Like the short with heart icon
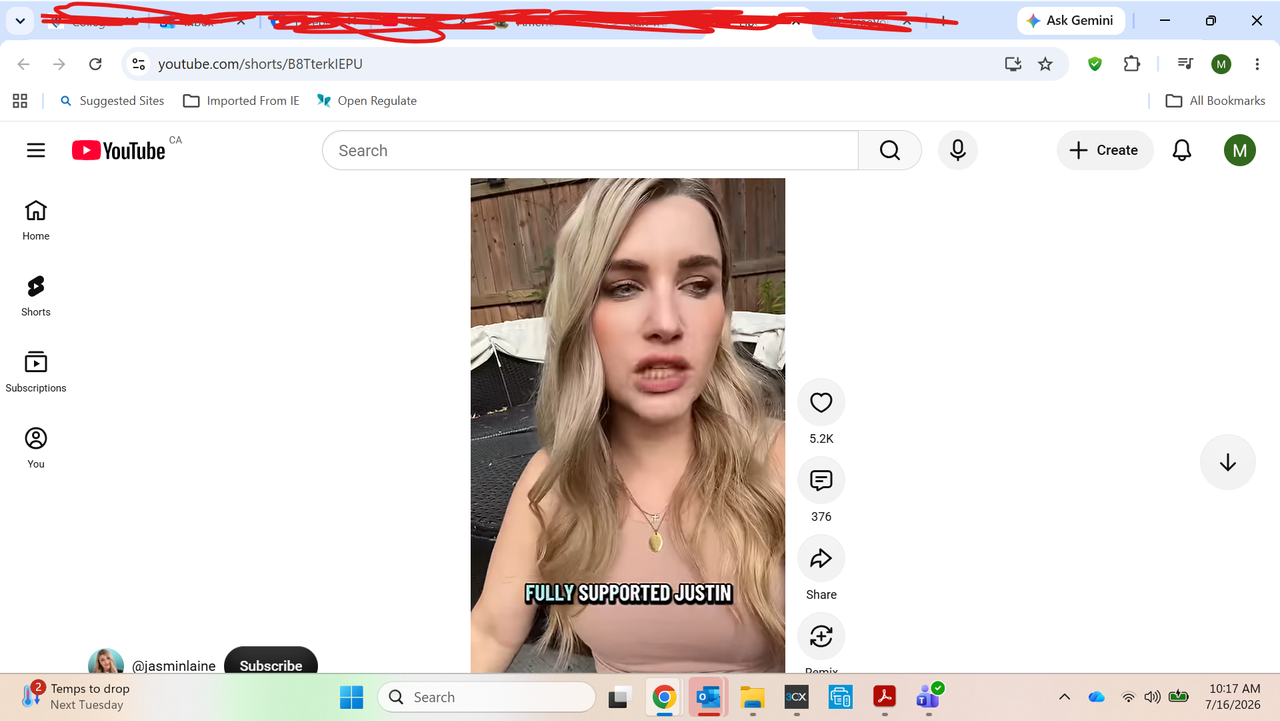The width and height of the screenshot is (1280, 721). click(821, 402)
